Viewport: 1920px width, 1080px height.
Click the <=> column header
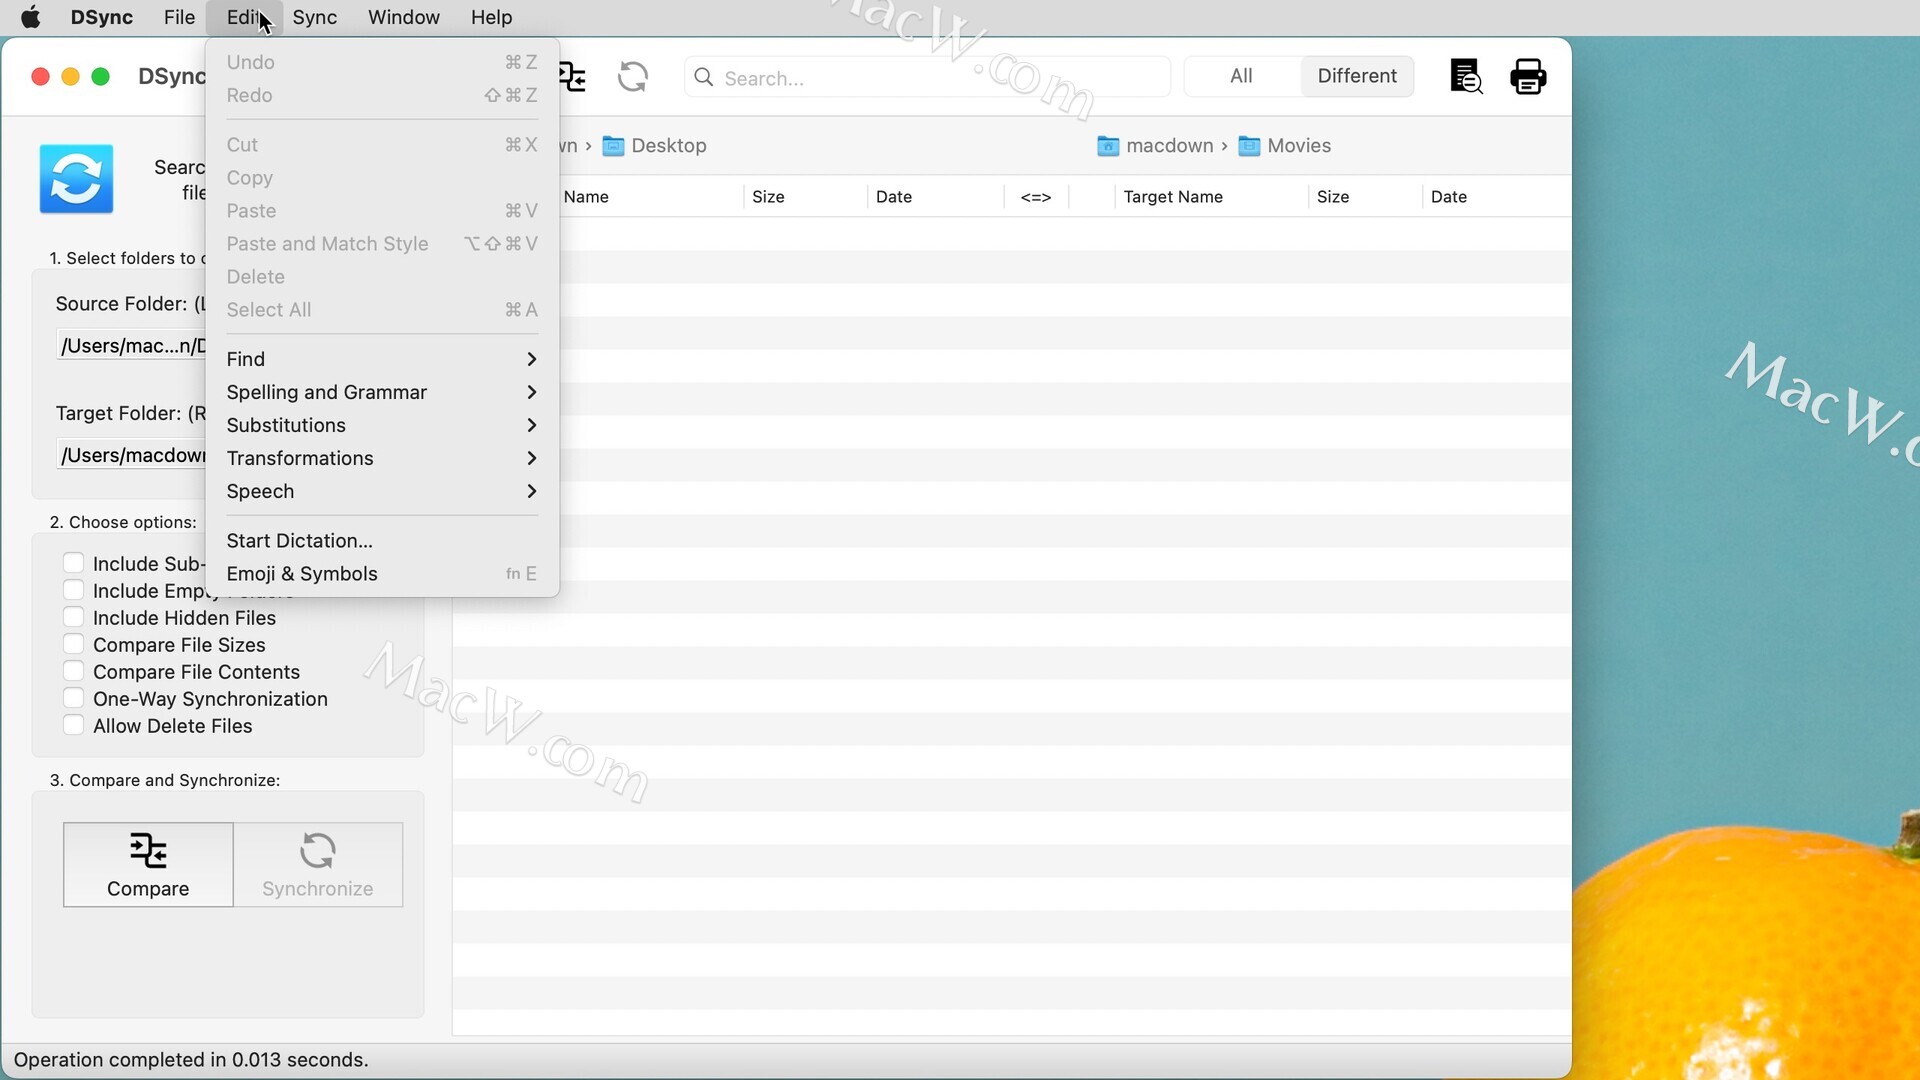pyautogui.click(x=1036, y=197)
